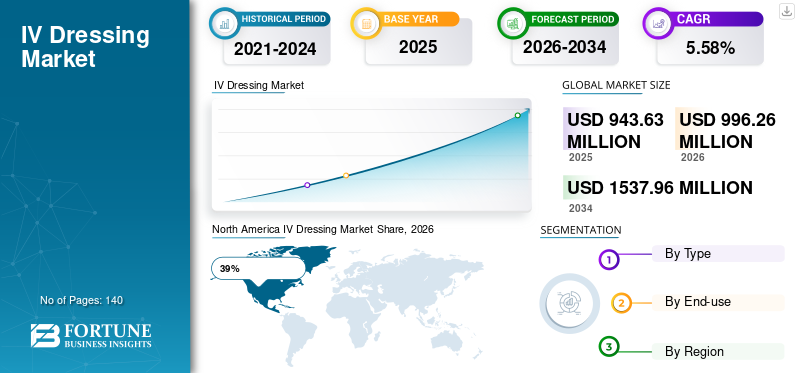
Task: Click the Forecast Period icon
Action: [x=512, y=22]
